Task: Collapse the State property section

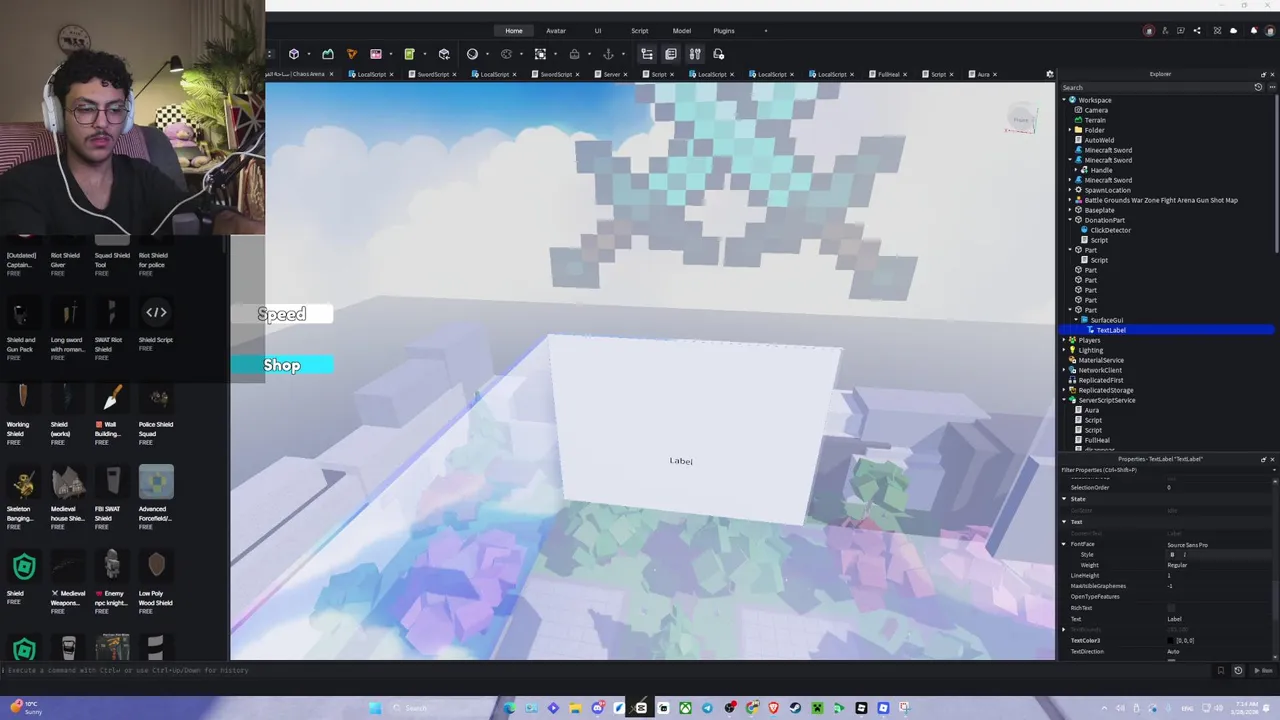Action: point(1064,499)
